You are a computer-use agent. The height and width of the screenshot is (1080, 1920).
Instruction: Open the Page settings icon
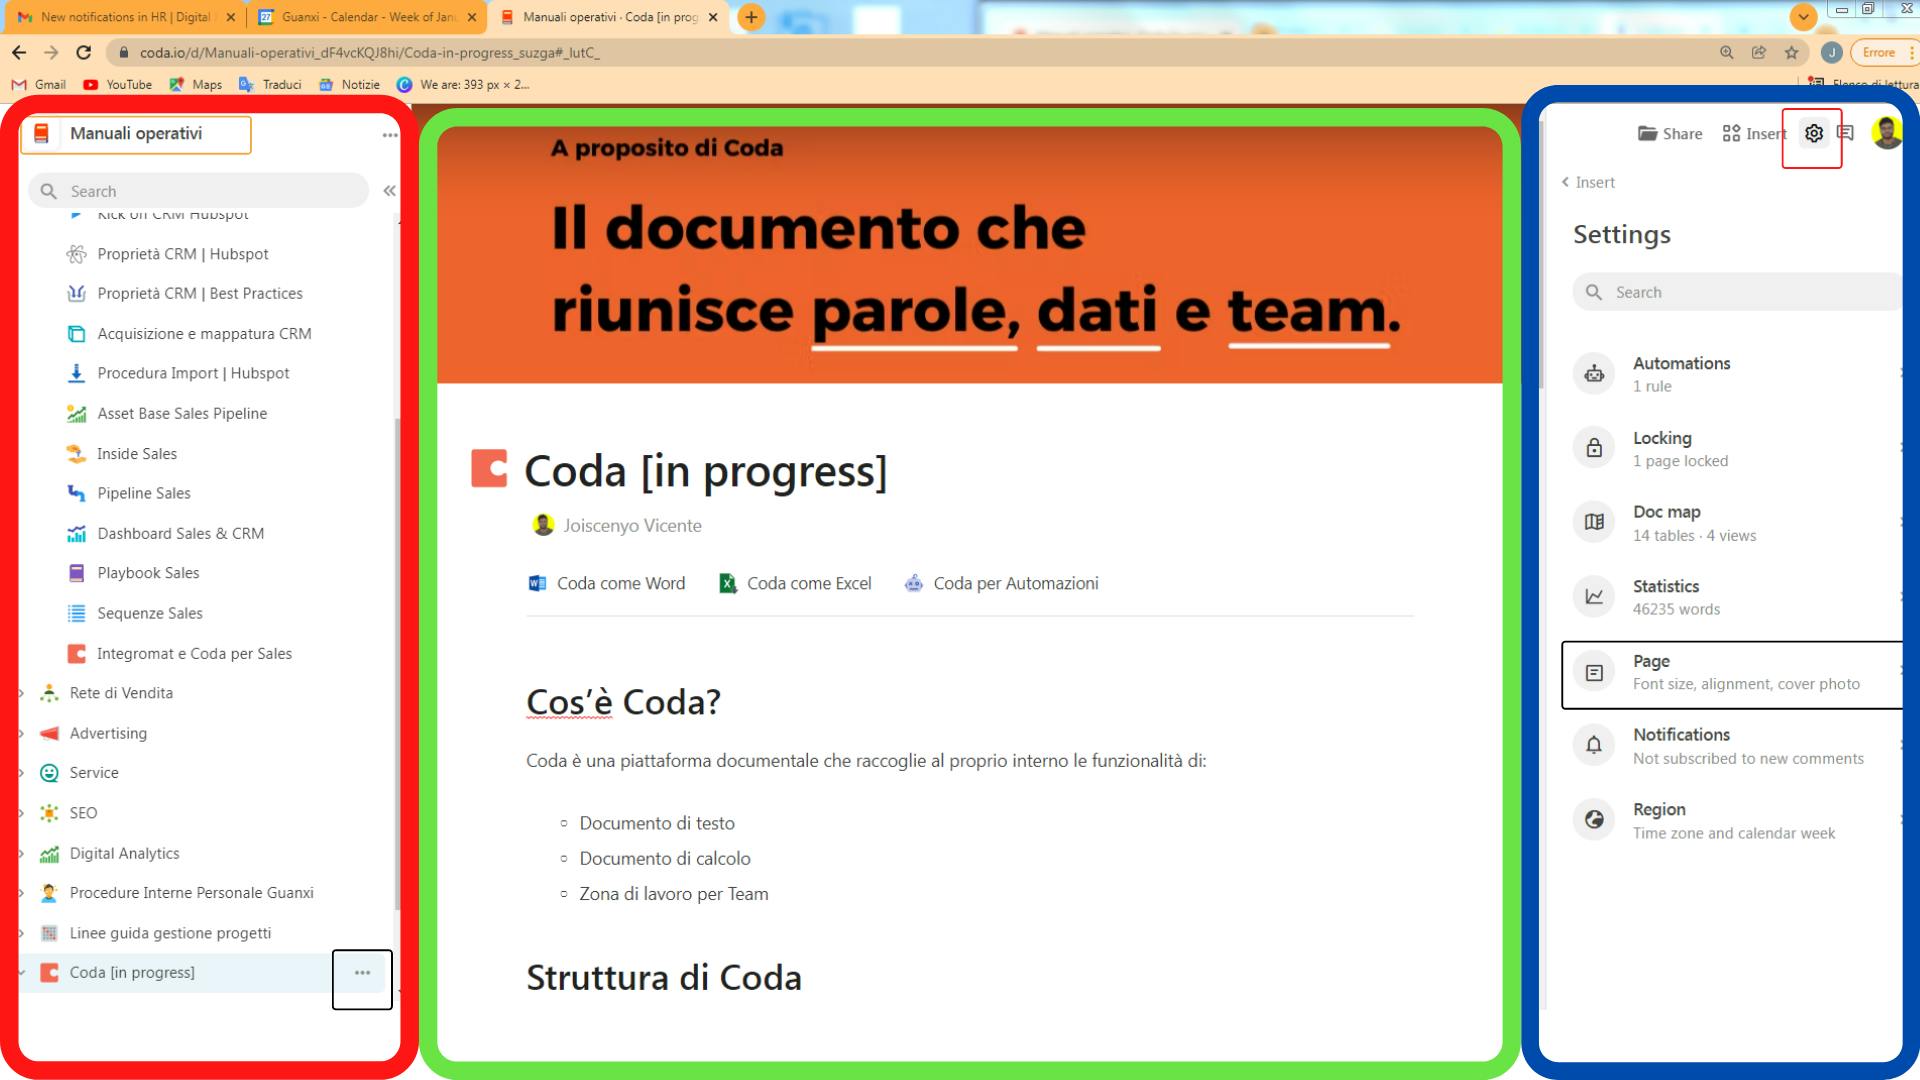coord(1594,671)
